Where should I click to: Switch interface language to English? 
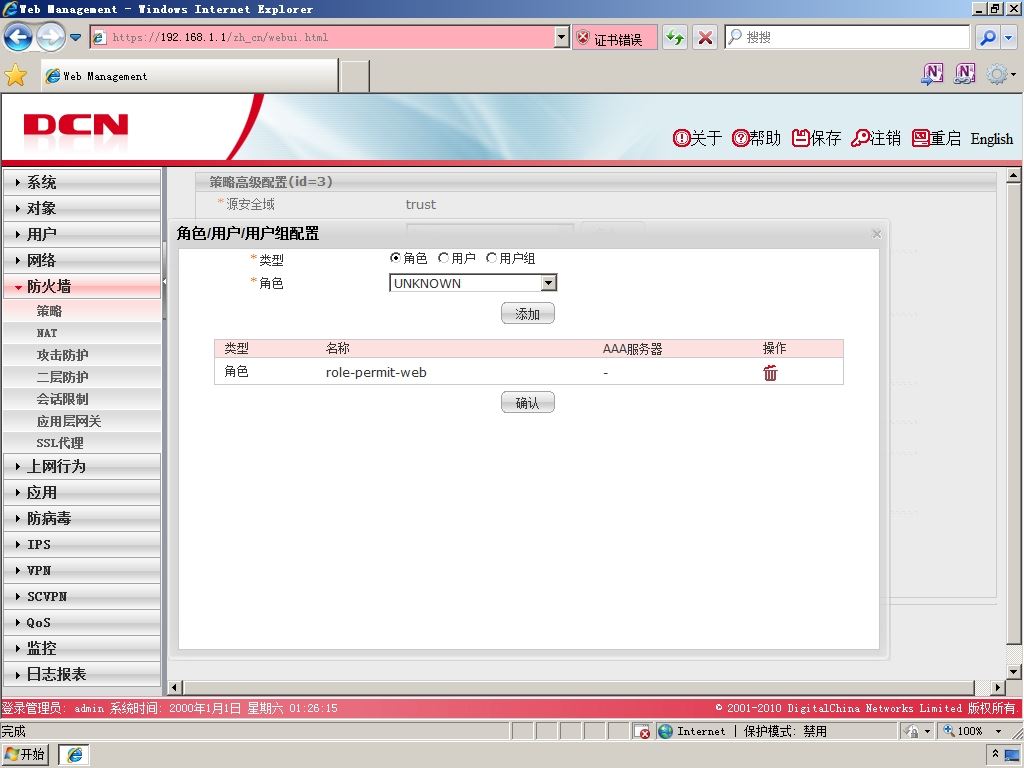pyautogui.click(x=991, y=138)
